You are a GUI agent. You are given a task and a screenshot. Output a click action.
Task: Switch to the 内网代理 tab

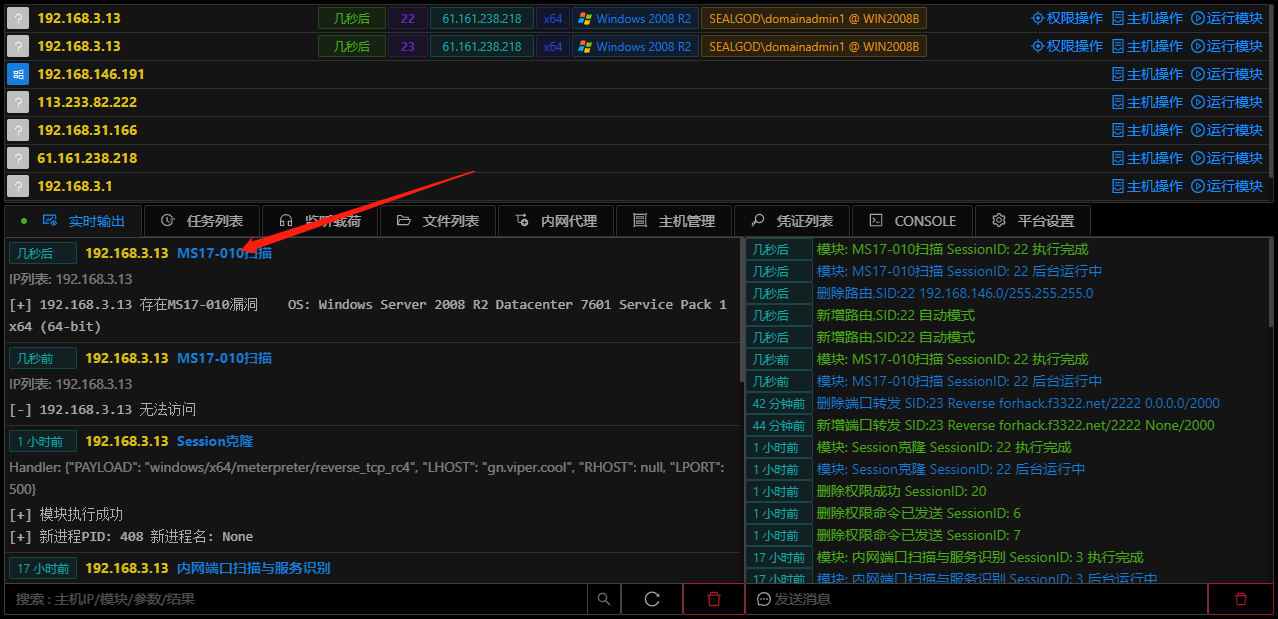pos(555,221)
